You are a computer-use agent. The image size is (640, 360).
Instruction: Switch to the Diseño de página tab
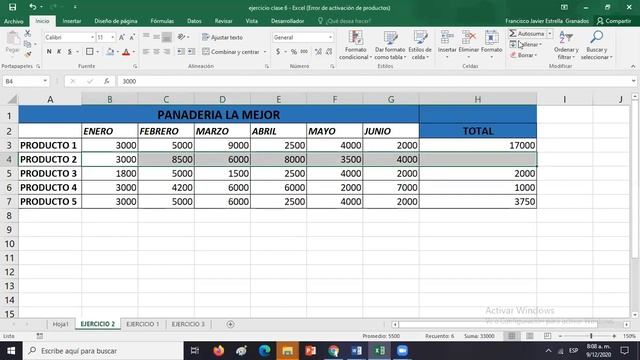pos(116,21)
